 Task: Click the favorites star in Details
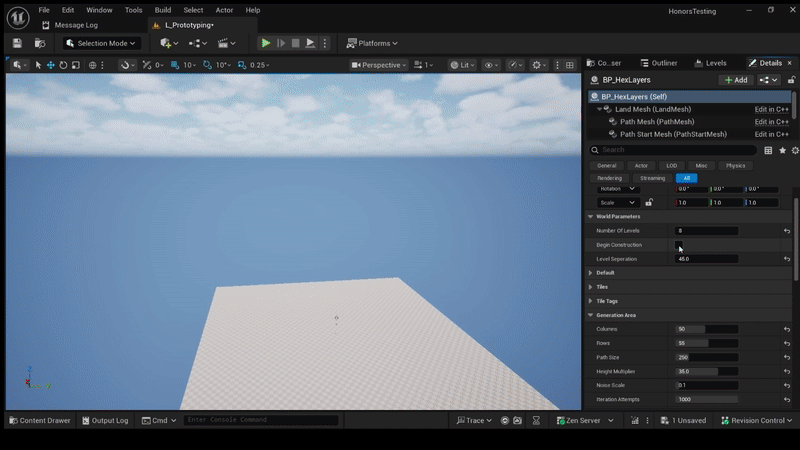[782, 150]
